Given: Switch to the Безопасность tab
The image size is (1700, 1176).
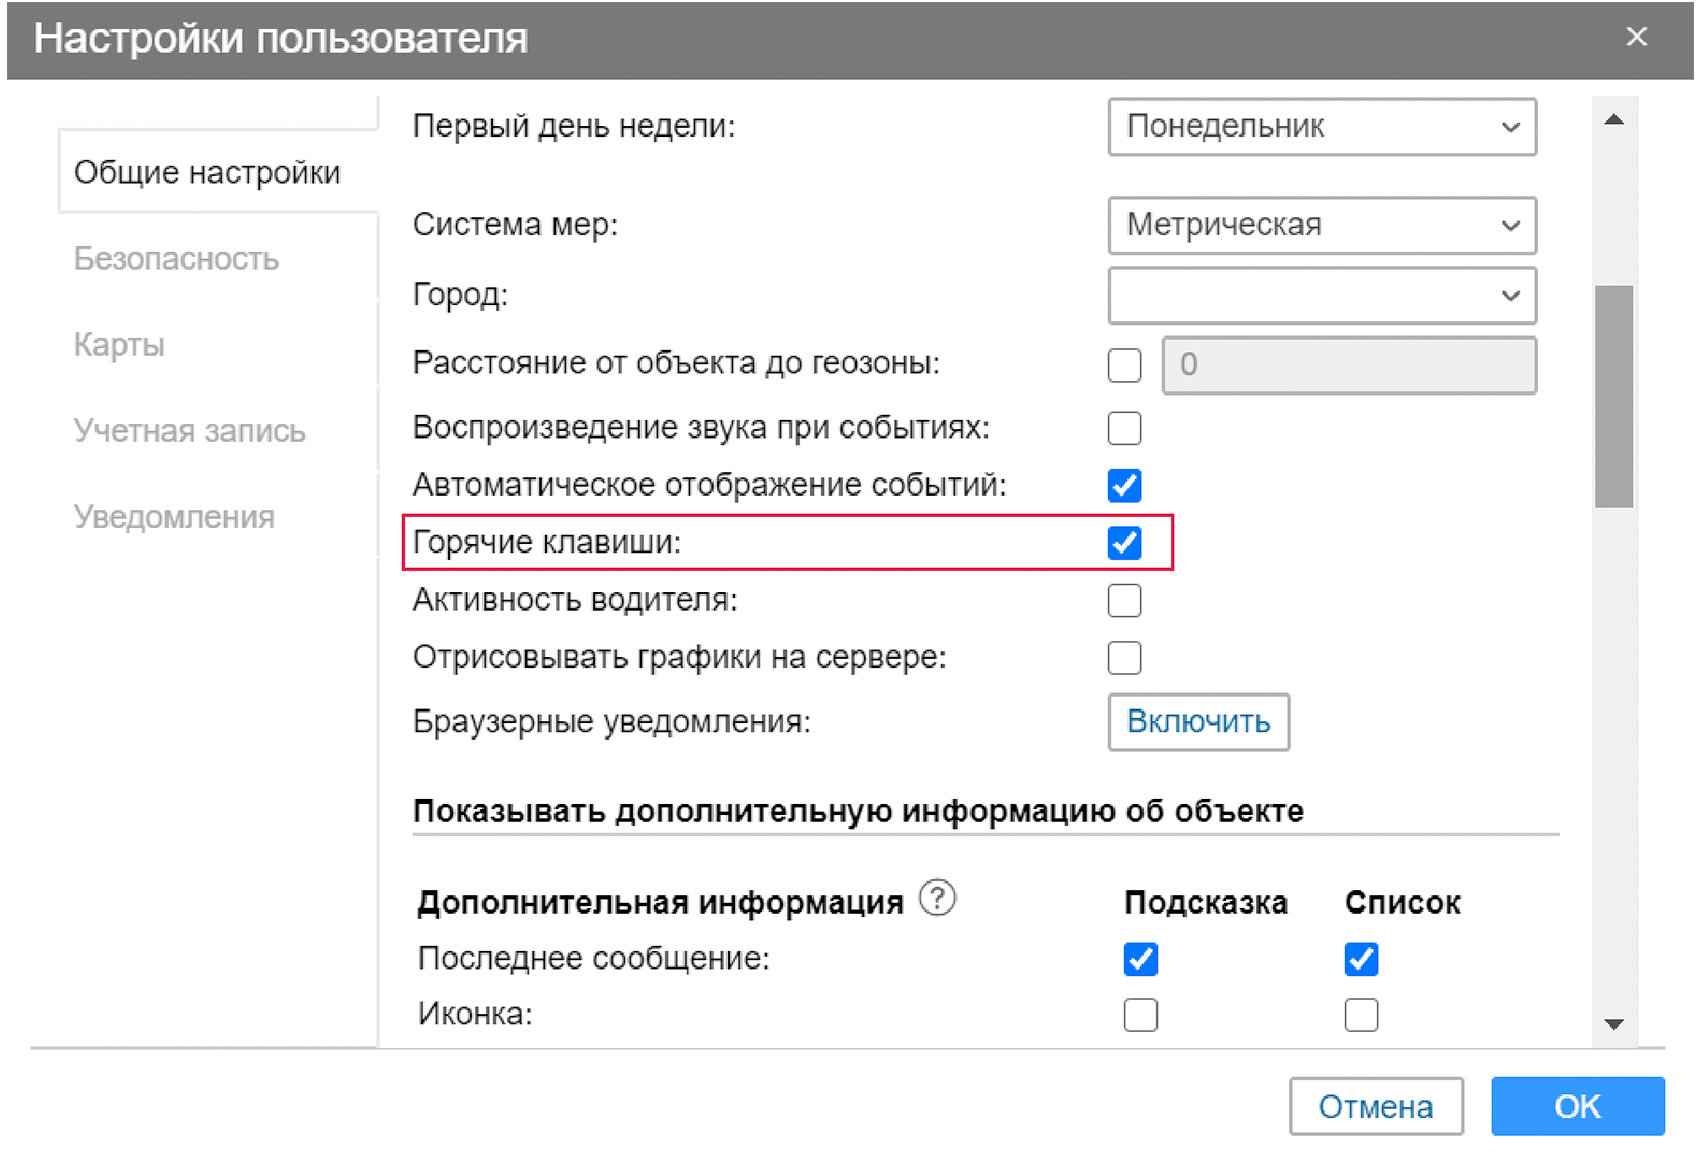Looking at the screenshot, I should click(x=175, y=259).
